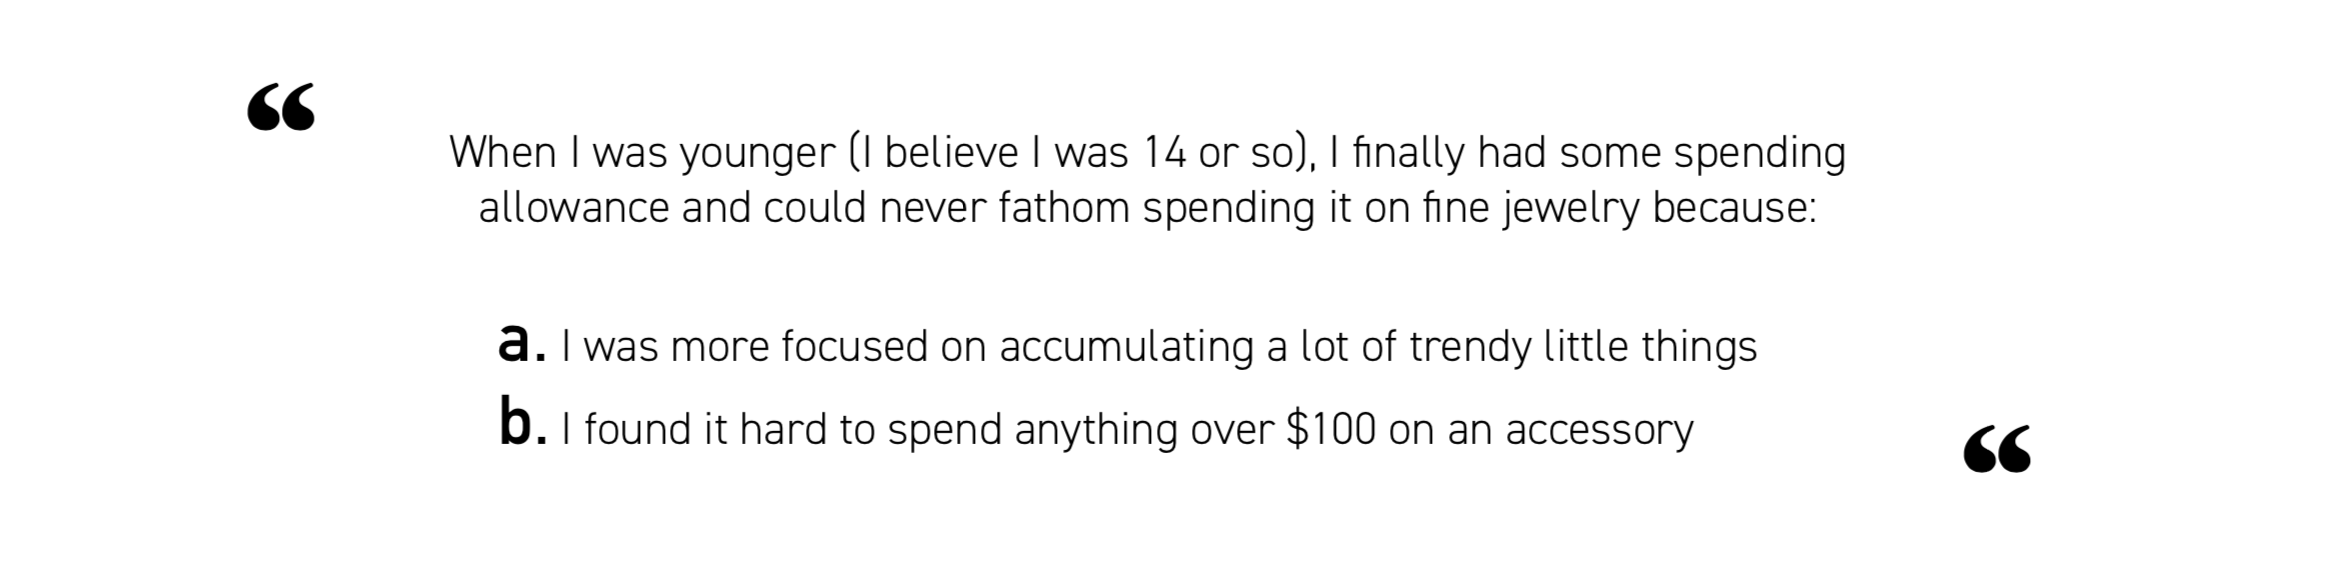Click the word "focused" in option a
This screenshot has height=574, width=2342.
click(x=855, y=347)
